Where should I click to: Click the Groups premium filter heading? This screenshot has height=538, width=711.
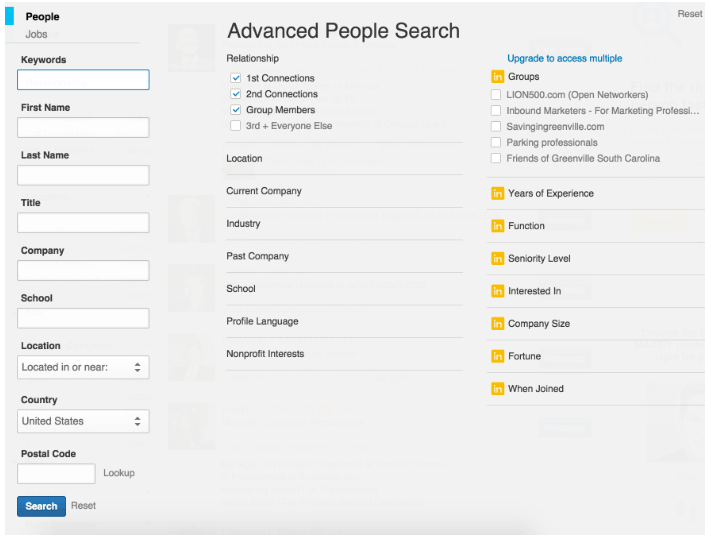coord(523,77)
